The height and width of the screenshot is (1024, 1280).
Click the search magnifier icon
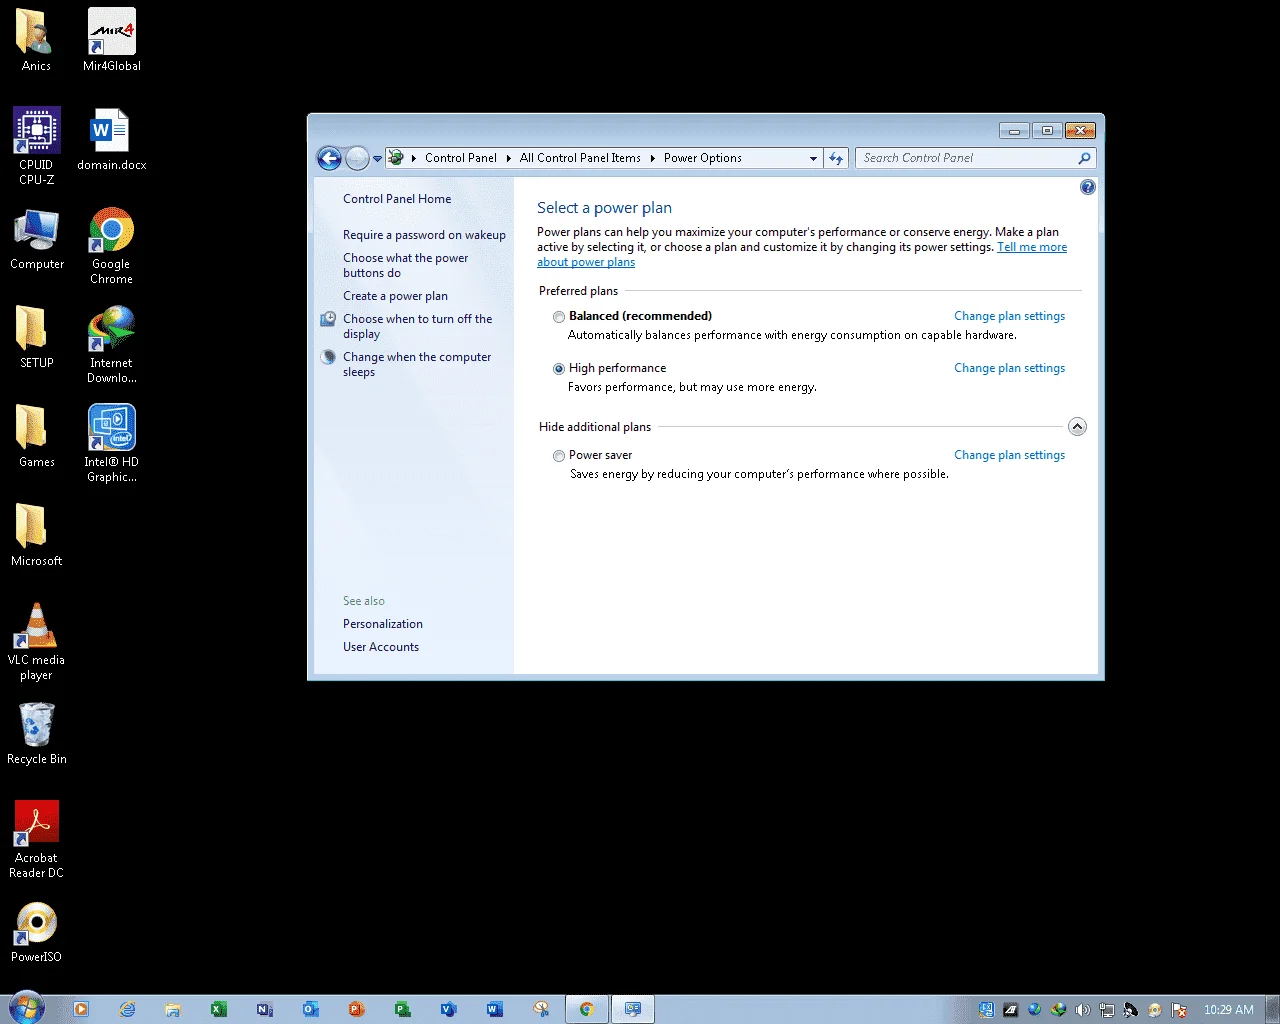click(x=1084, y=158)
